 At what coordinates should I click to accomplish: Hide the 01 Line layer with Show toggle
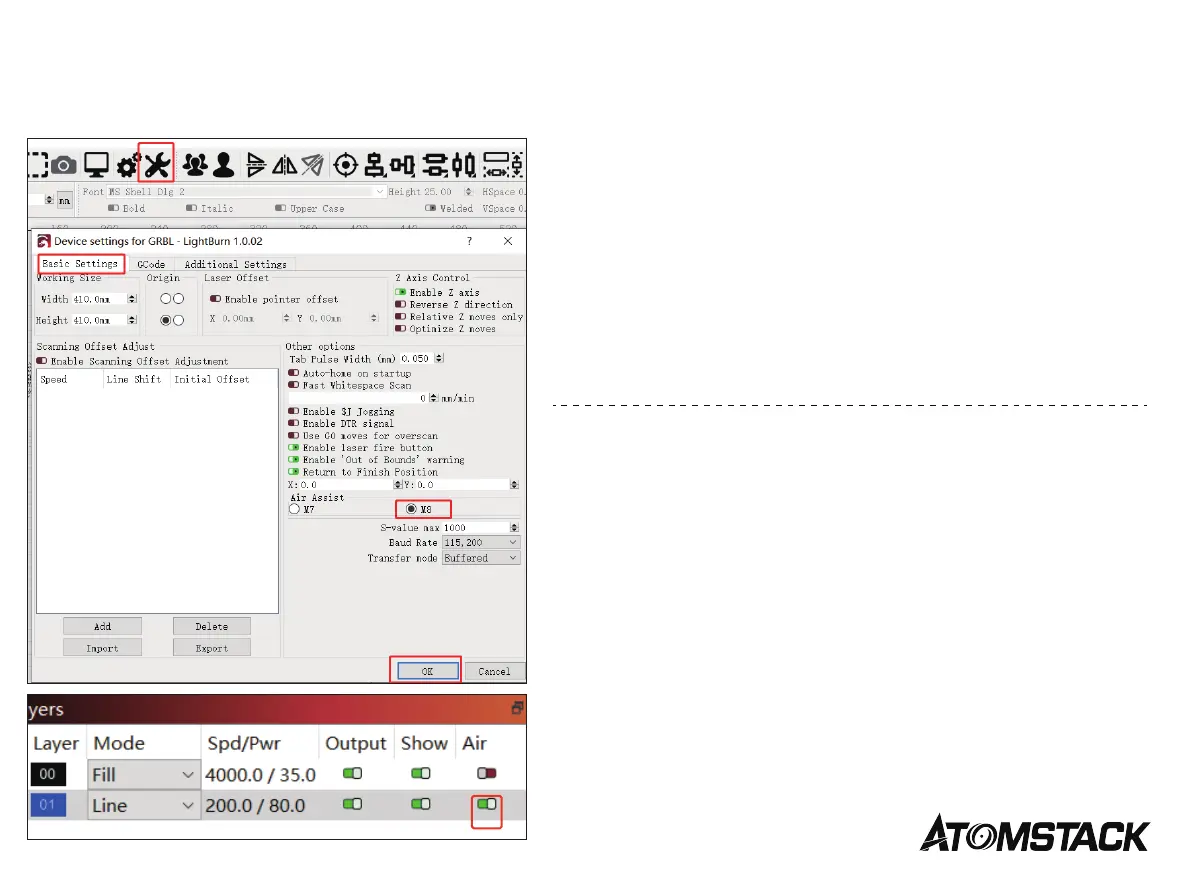click(421, 803)
